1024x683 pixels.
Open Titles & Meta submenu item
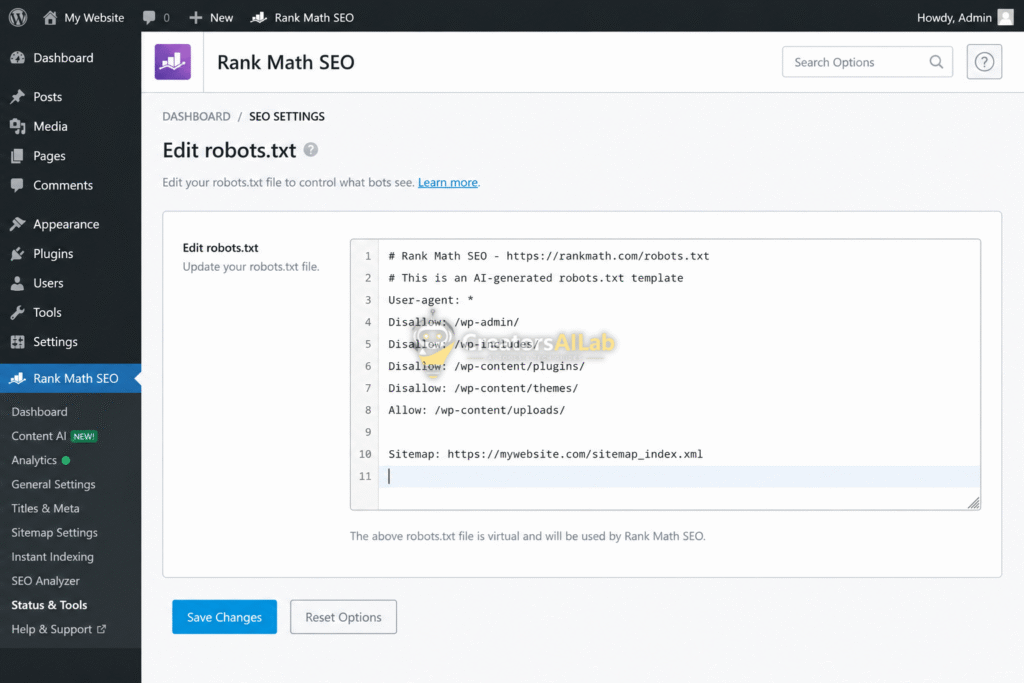45,508
